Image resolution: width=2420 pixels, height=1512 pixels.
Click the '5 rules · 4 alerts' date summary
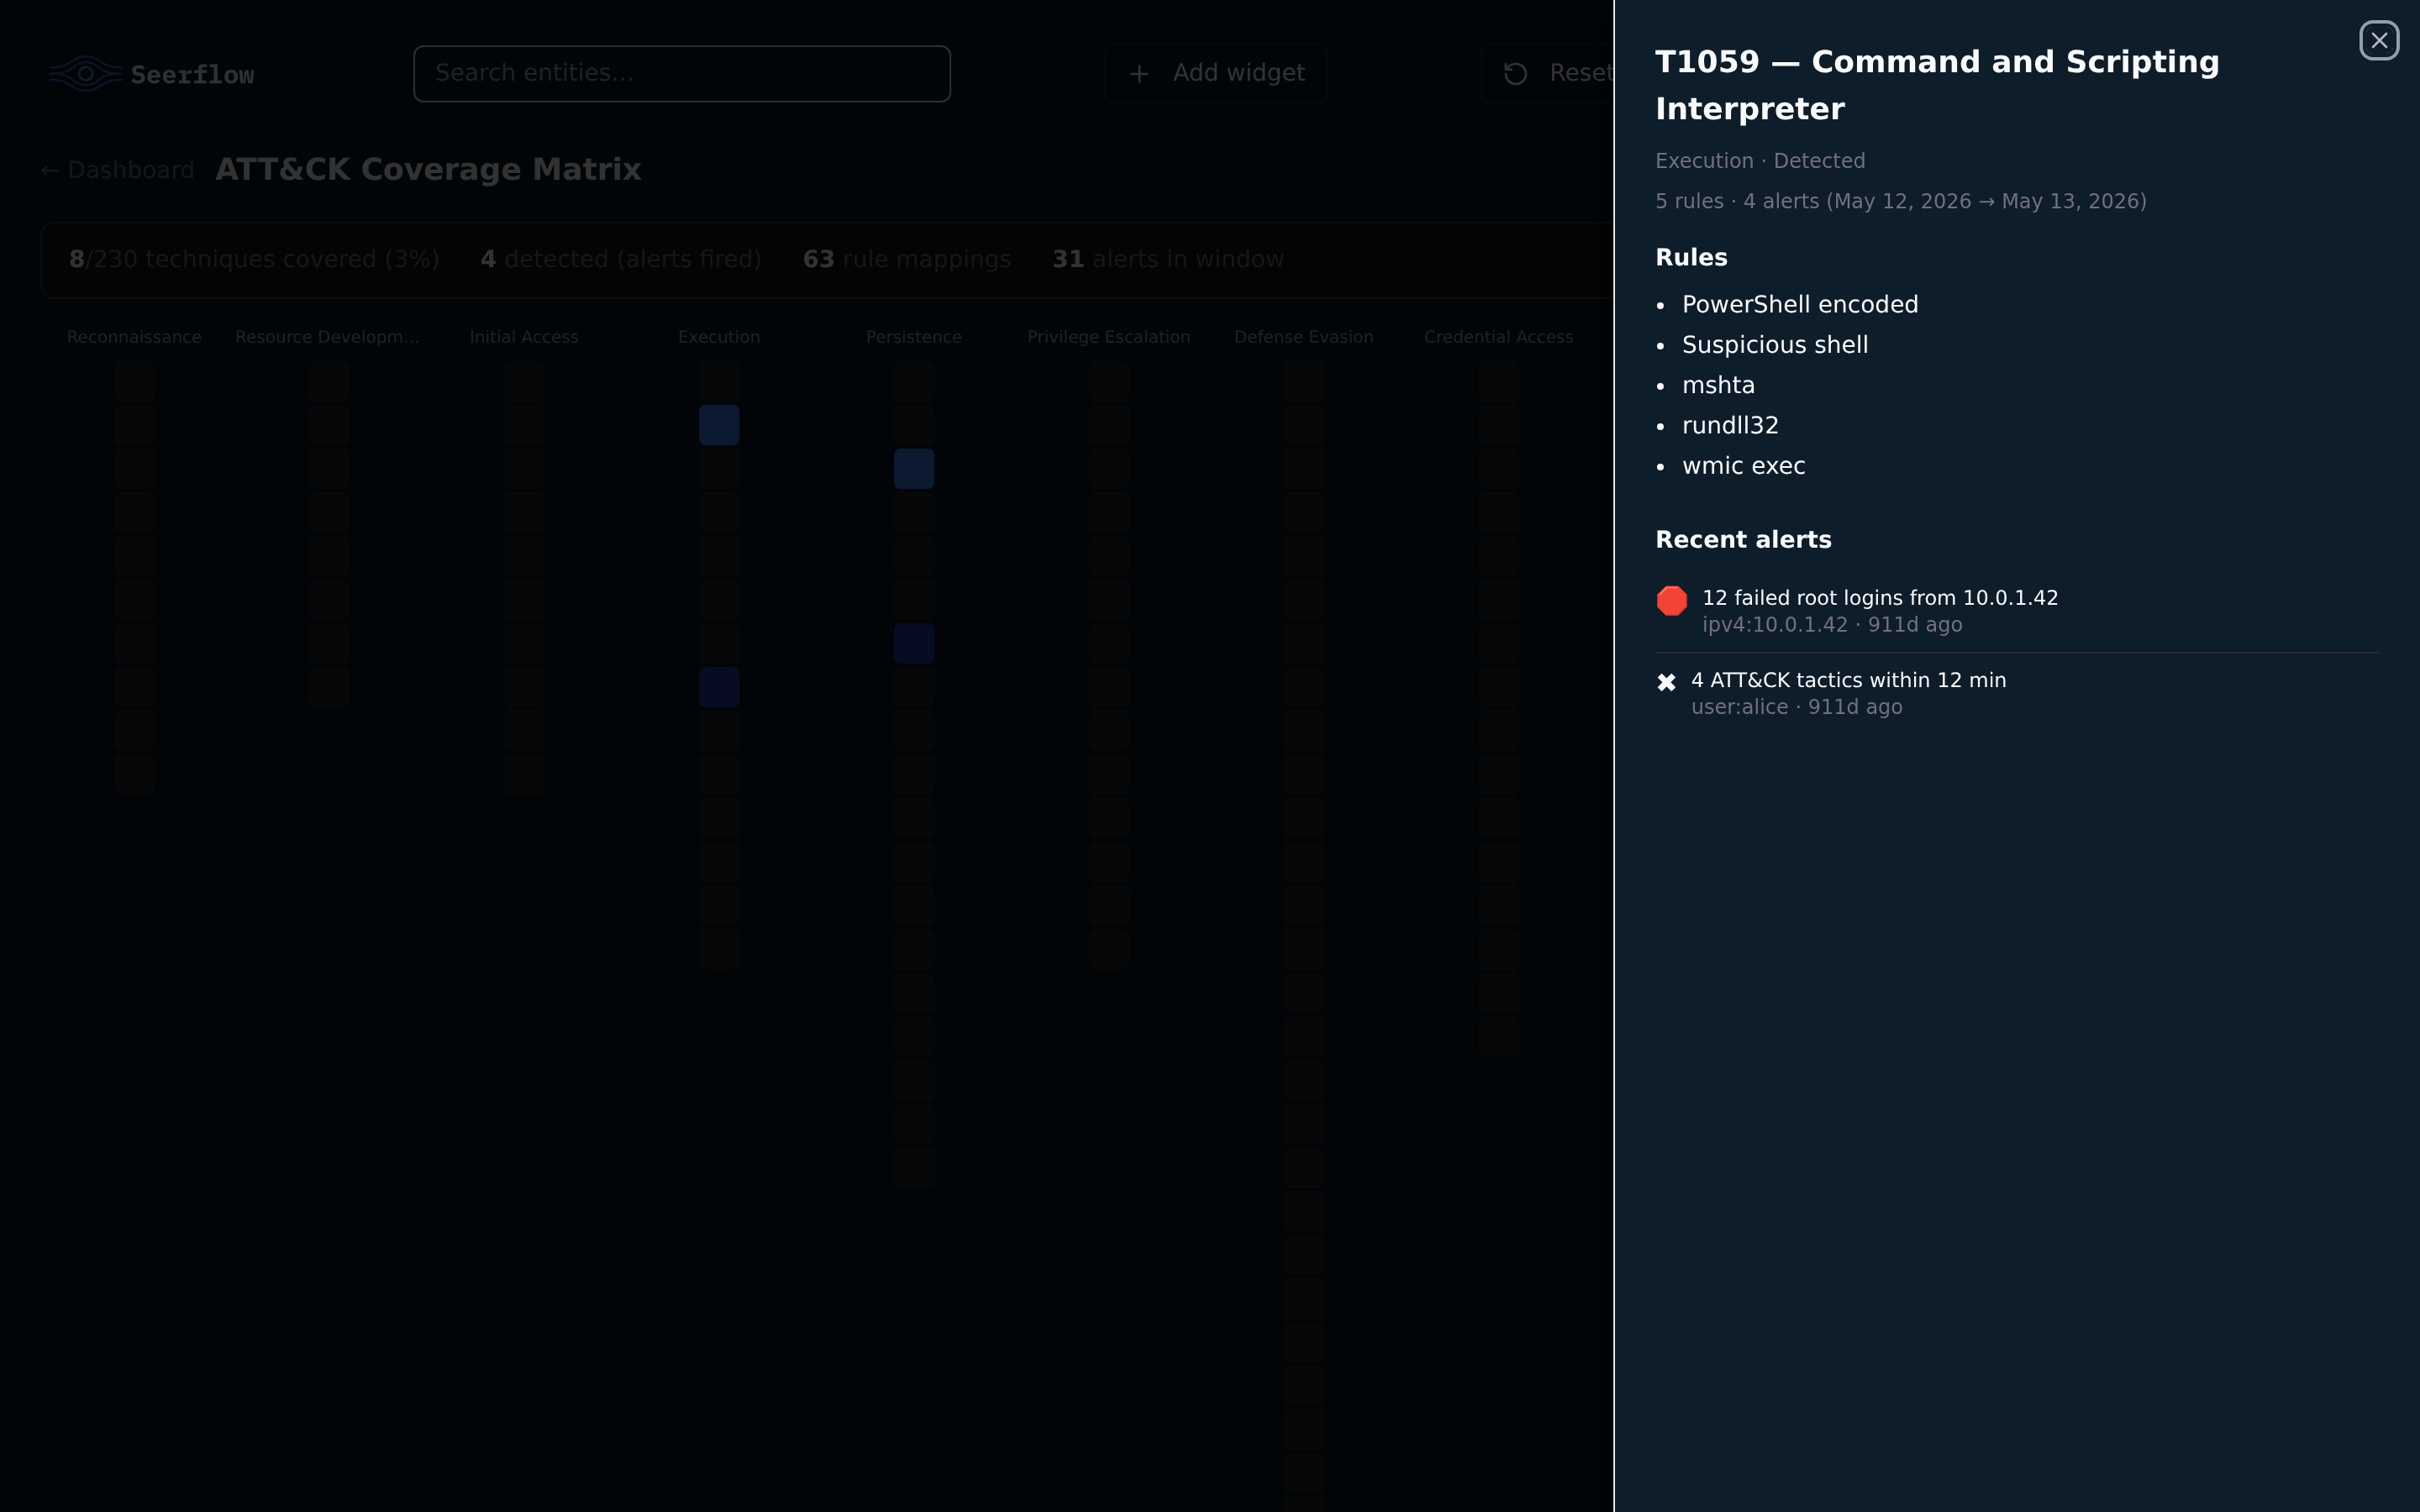click(x=1901, y=201)
